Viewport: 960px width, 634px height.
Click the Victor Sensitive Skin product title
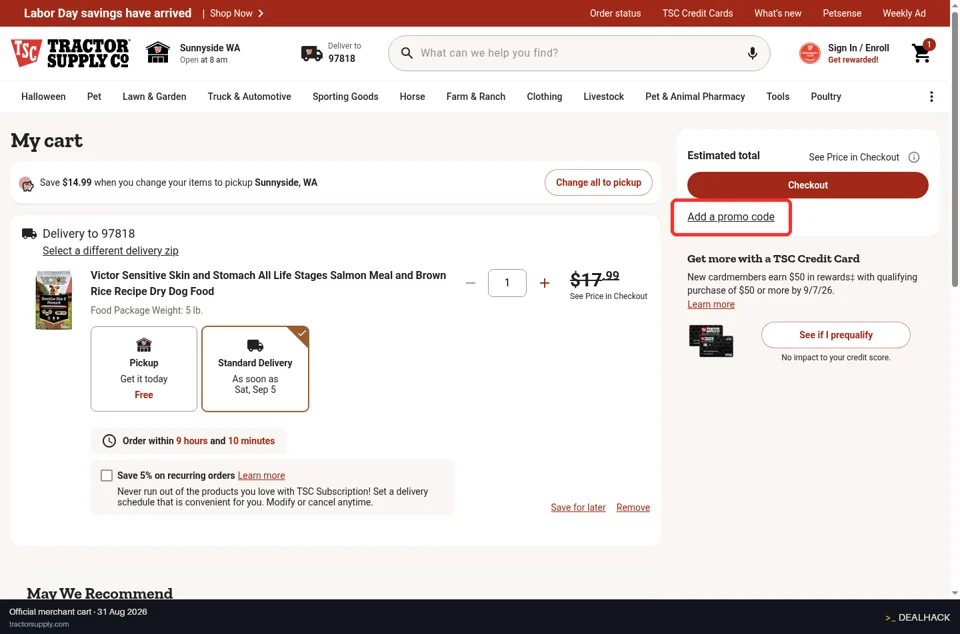pos(268,283)
